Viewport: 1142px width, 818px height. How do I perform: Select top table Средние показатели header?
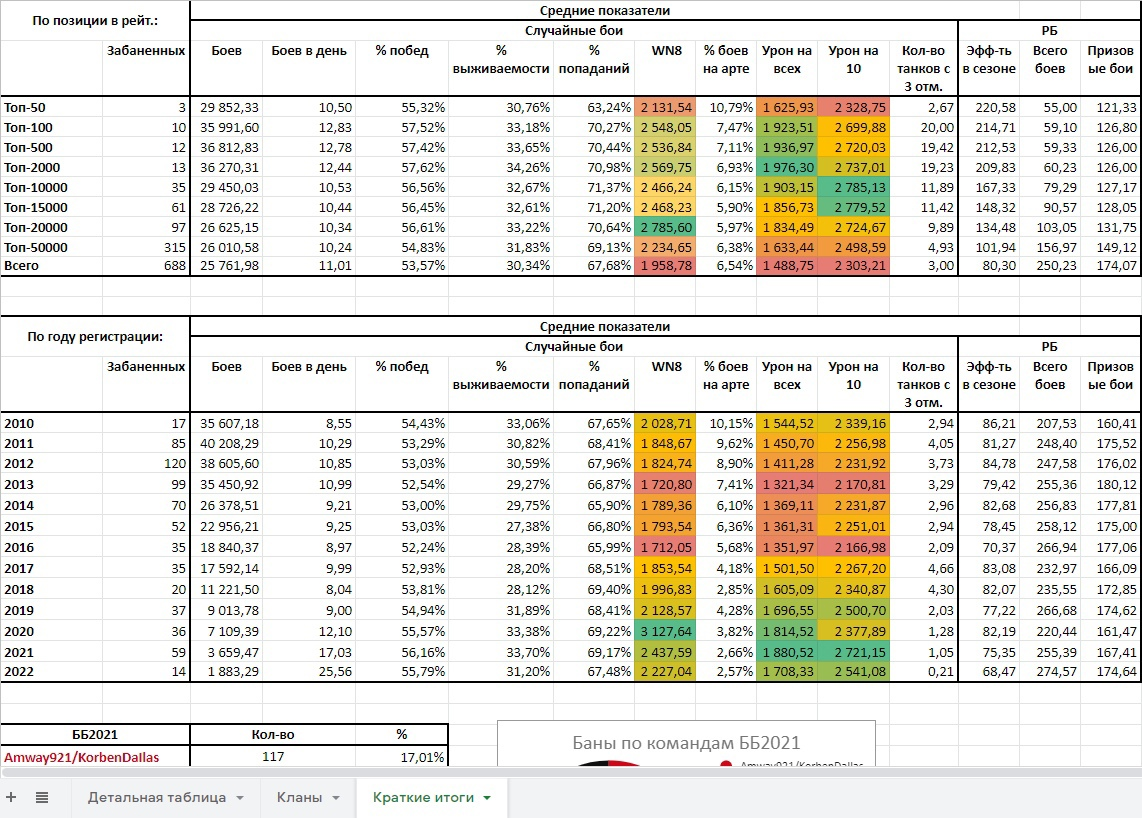tap(605, 11)
